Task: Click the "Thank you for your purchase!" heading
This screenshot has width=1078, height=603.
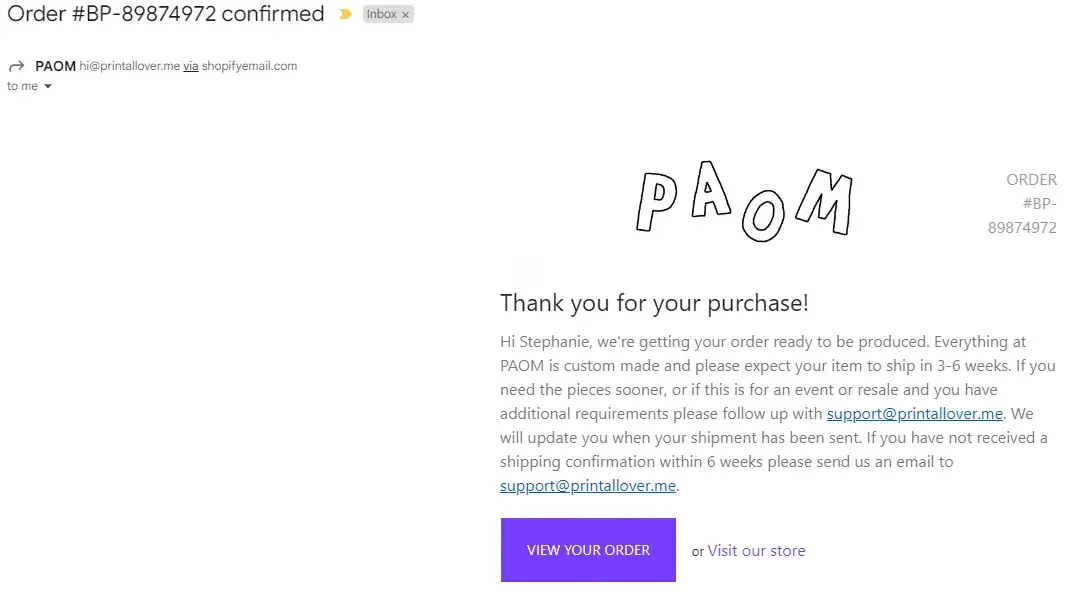Action: pyautogui.click(x=654, y=303)
